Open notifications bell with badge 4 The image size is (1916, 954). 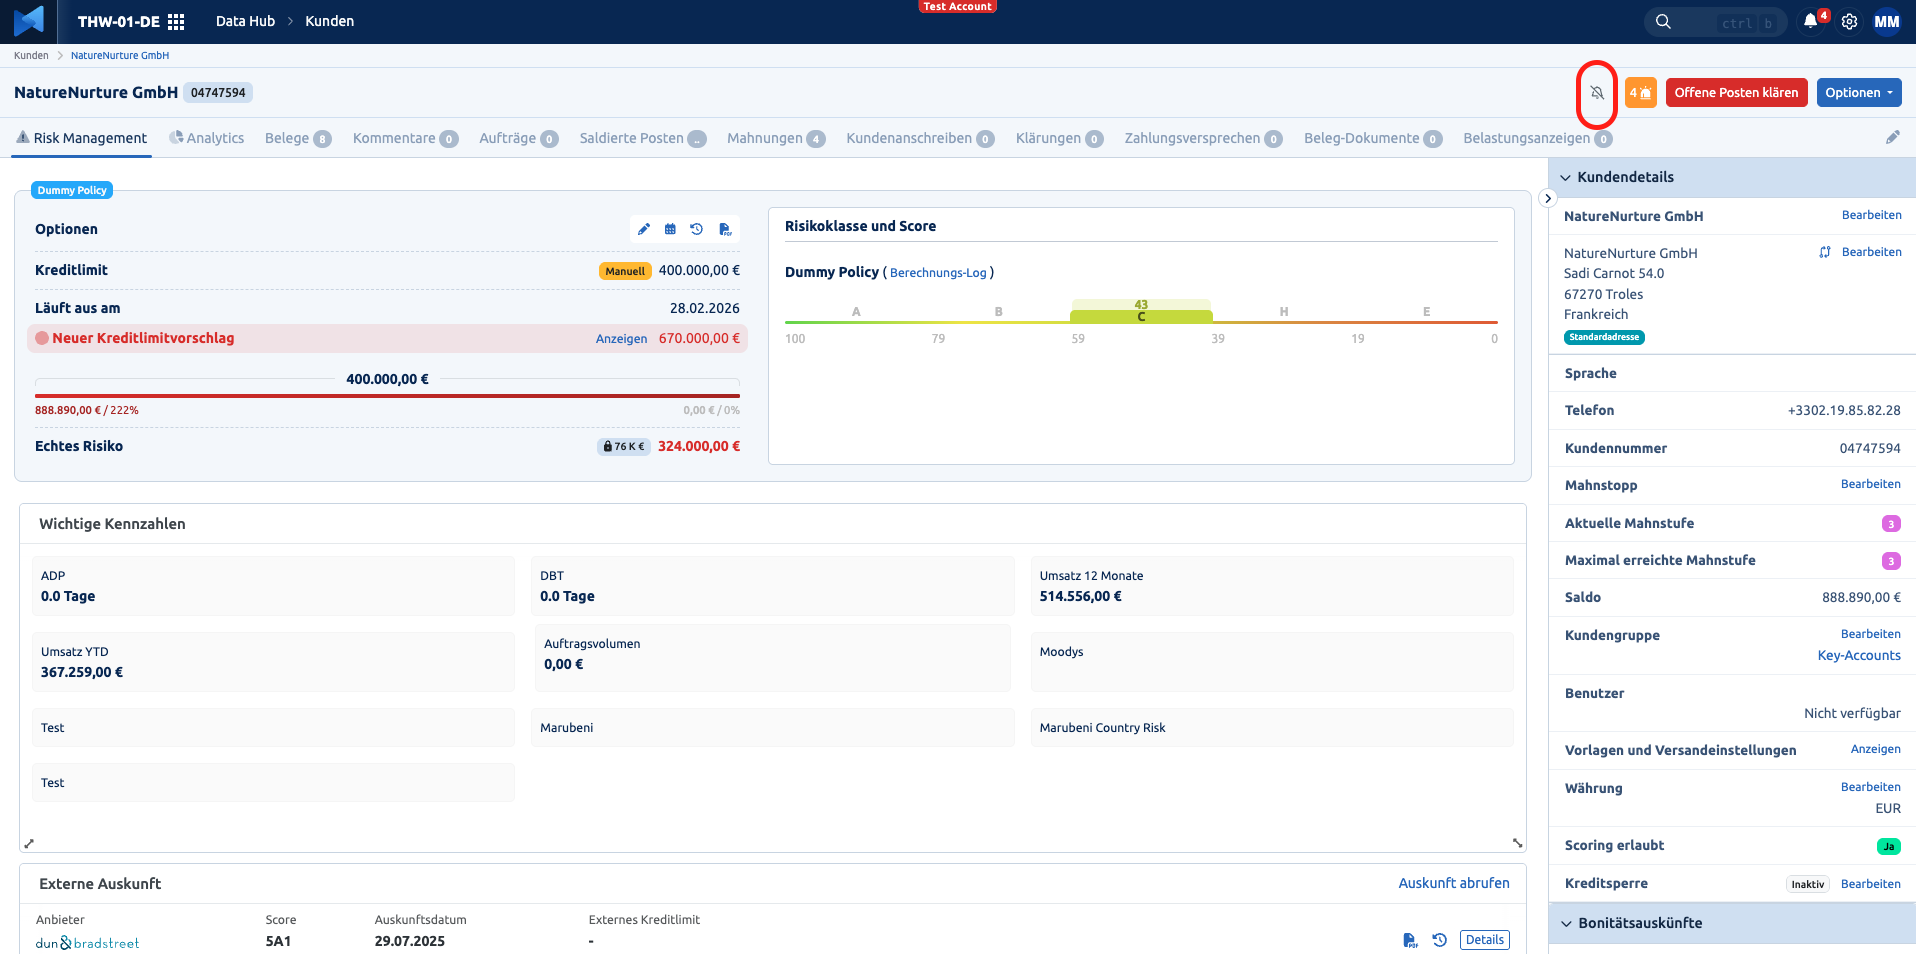[x=1811, y=21]
